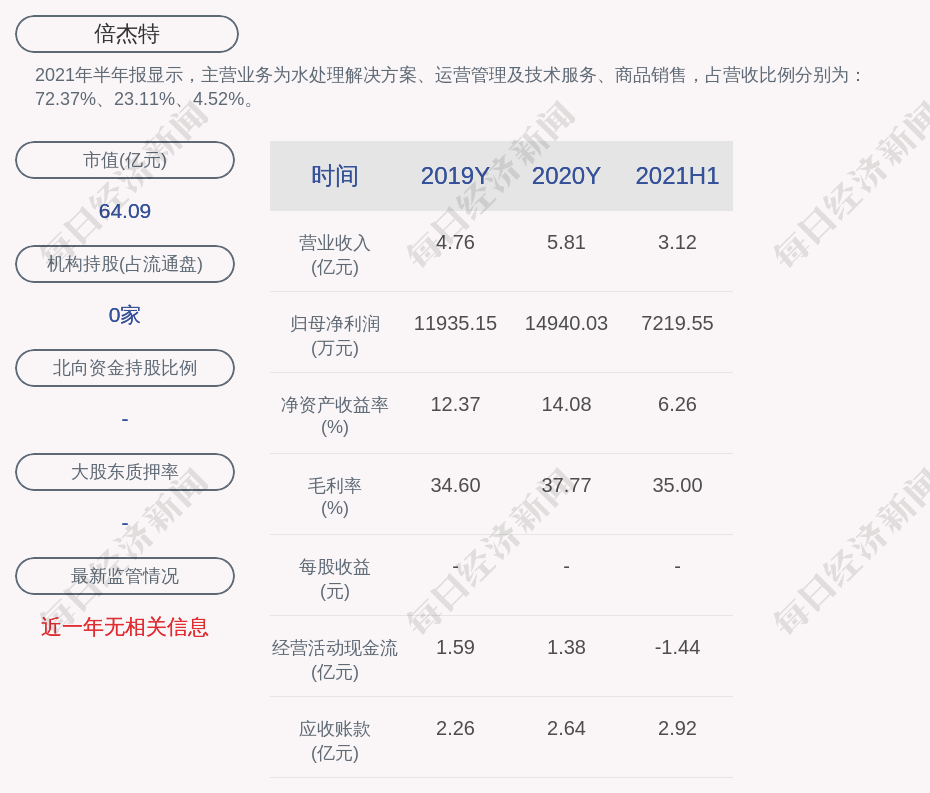930x793 pixels.
Task: Select receivables value 2.26
Action: pos(455,728)
